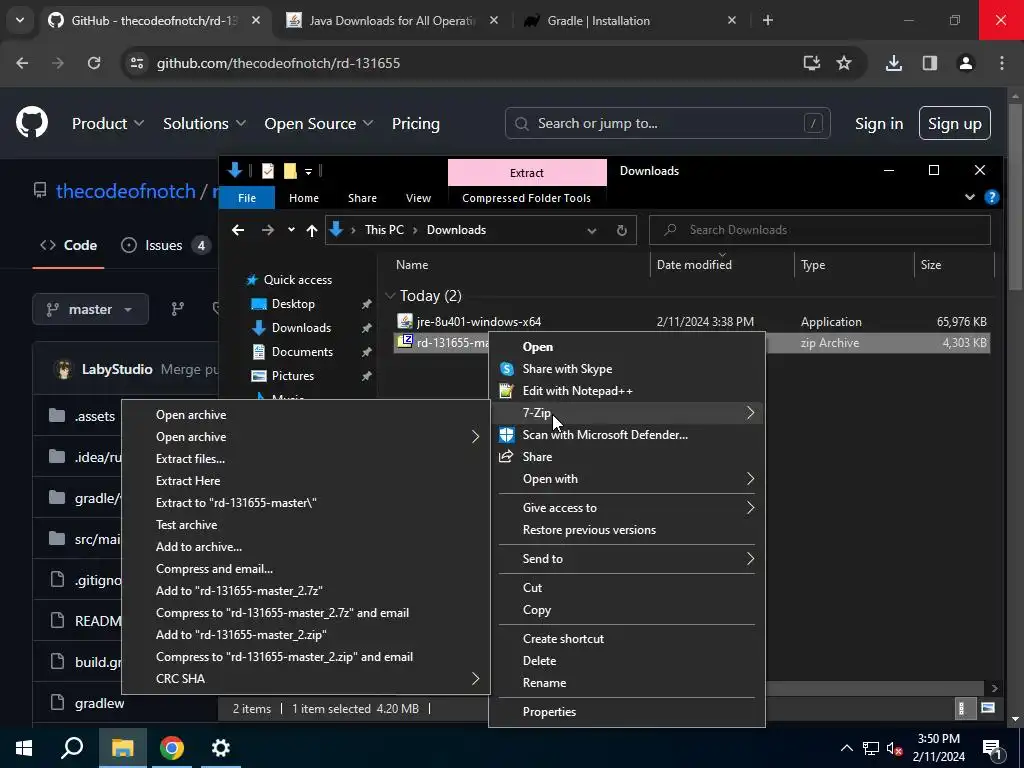
Task: Click the GitHub logo icon
Action: pos(32,123)
